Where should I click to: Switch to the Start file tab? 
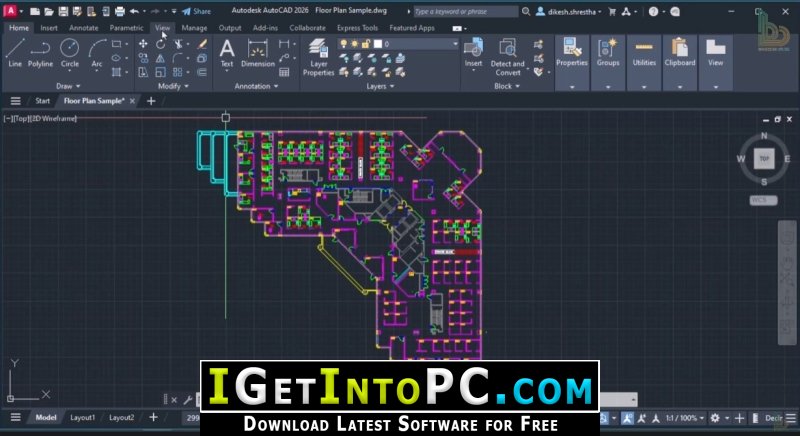point(42,101)
